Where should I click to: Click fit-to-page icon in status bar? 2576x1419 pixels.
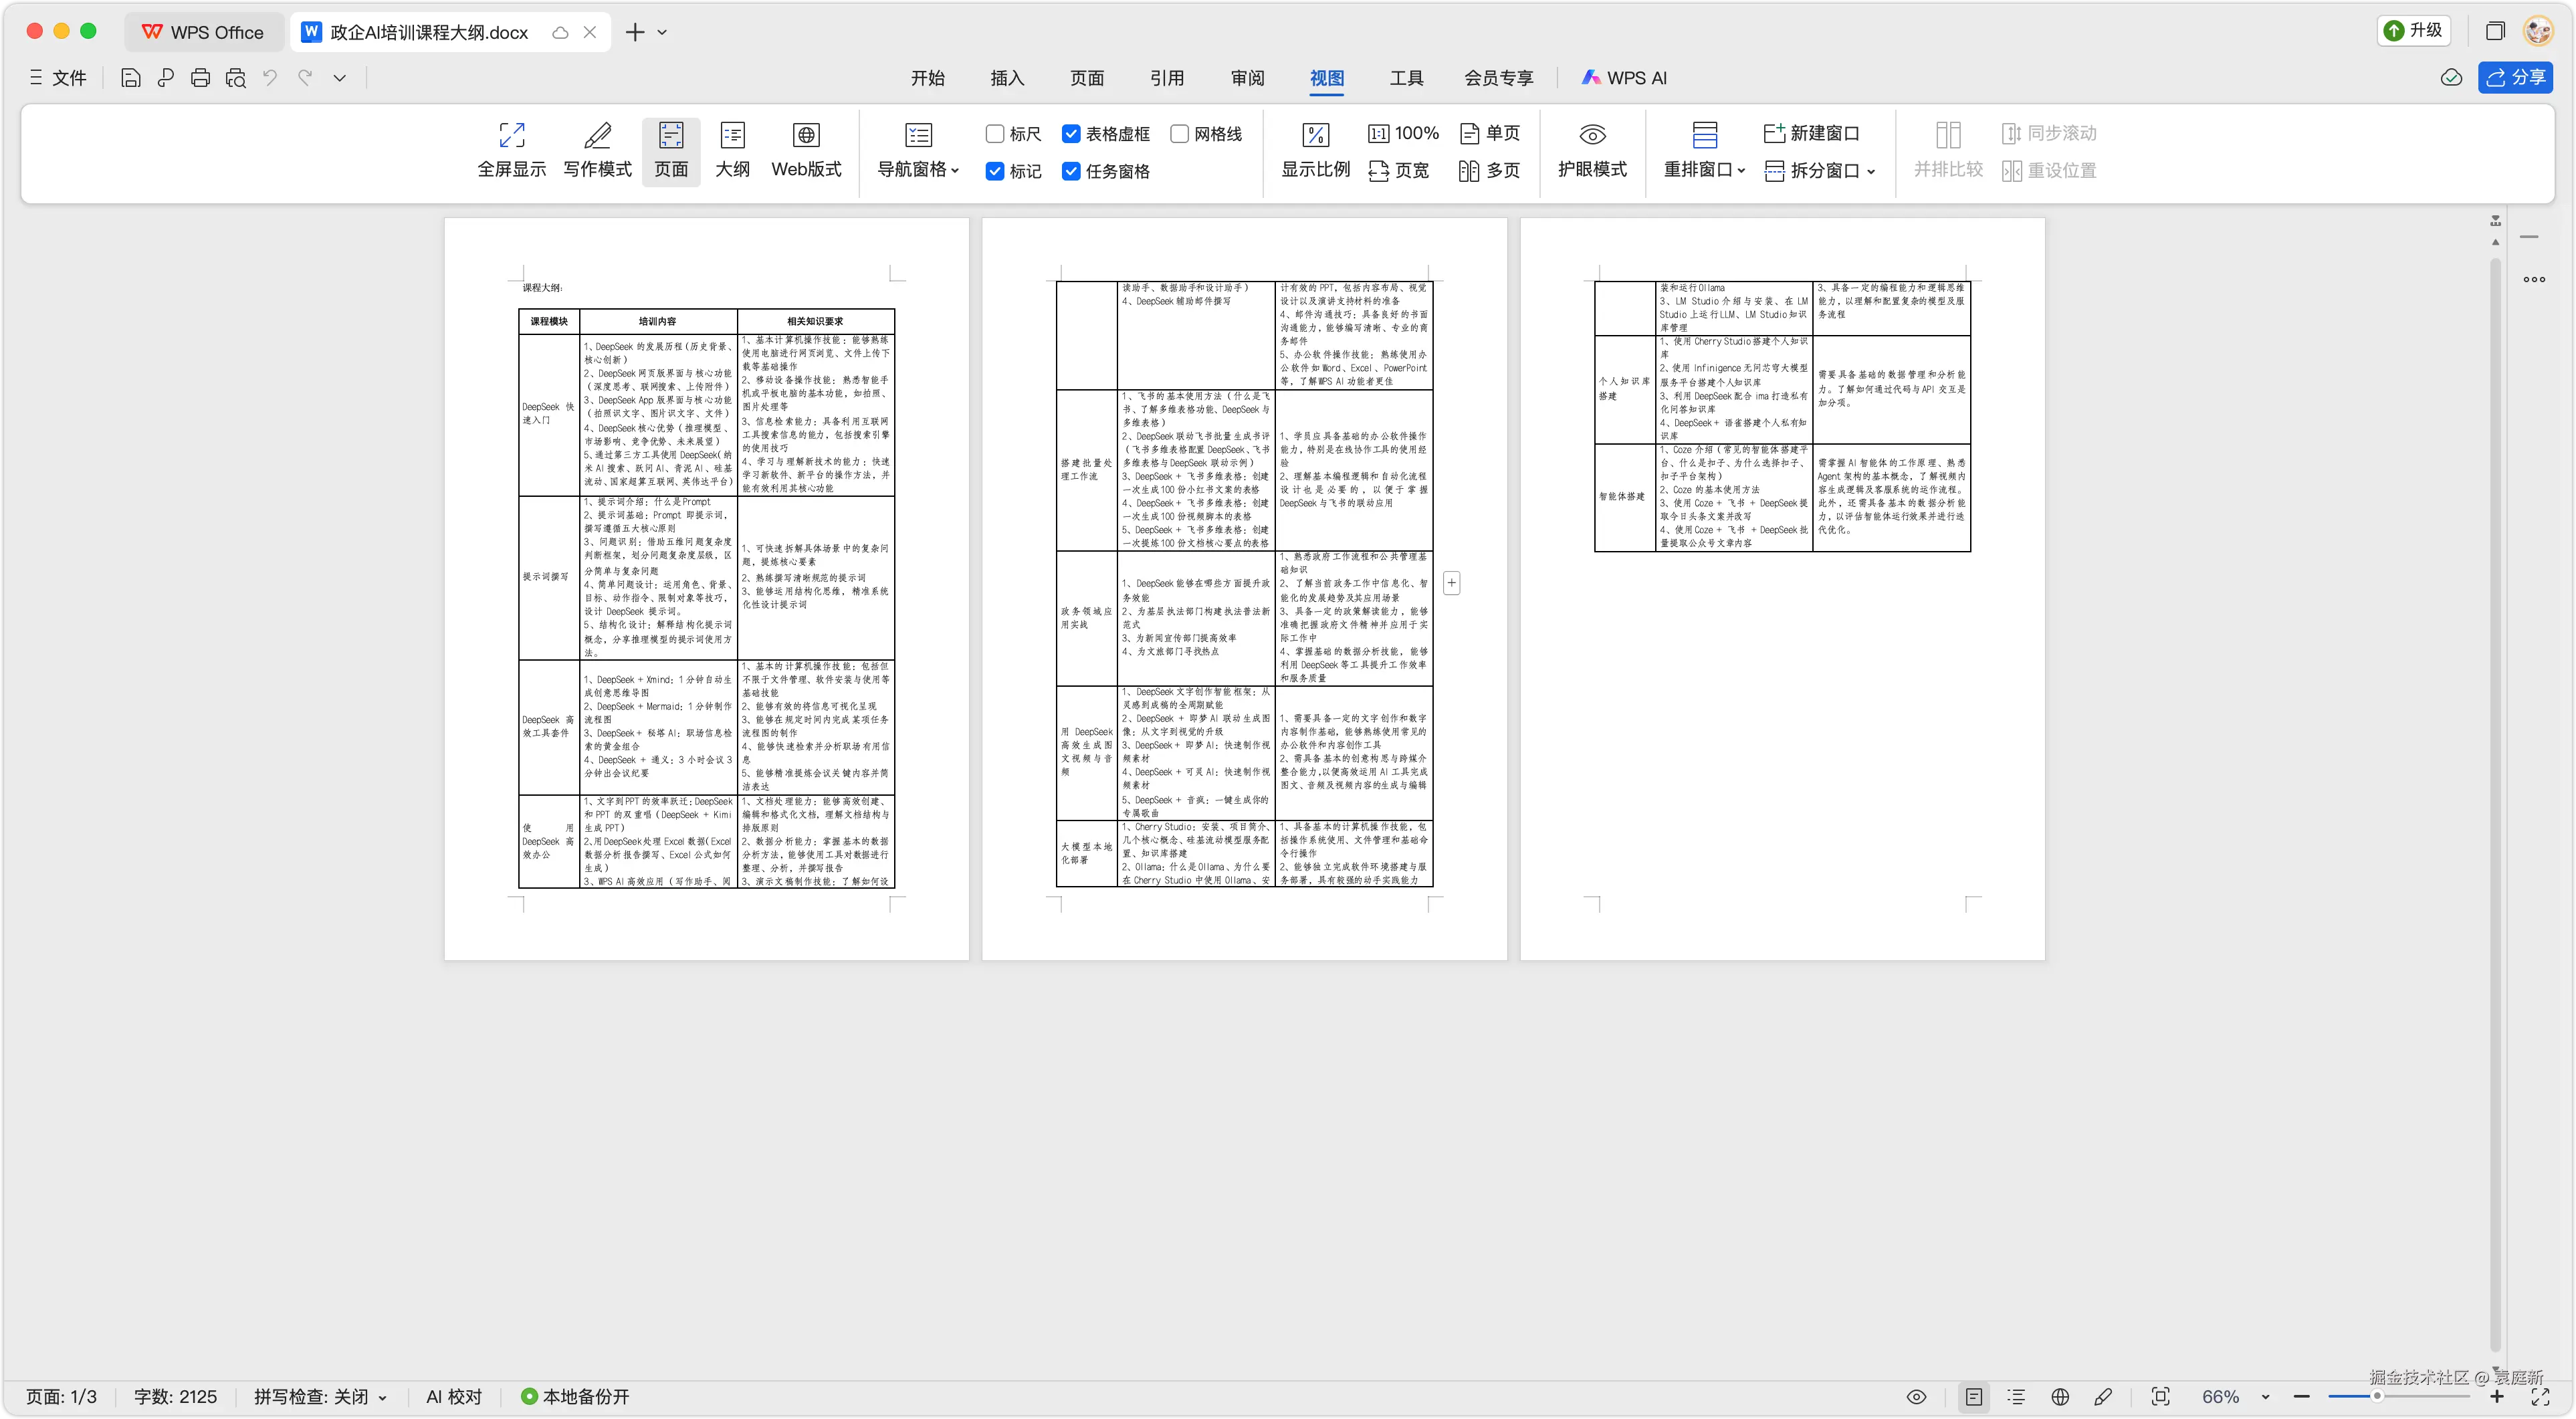point(2160,1396)
